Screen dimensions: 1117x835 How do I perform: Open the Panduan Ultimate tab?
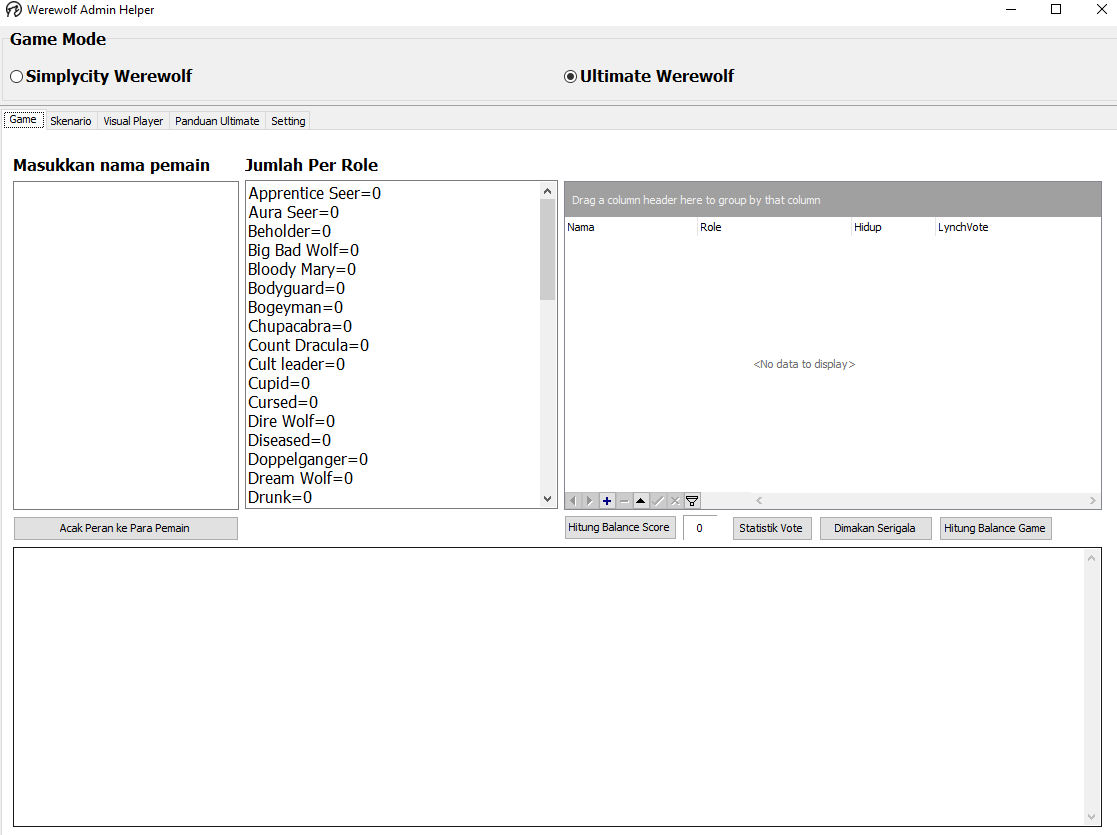(x=217, y=121)
